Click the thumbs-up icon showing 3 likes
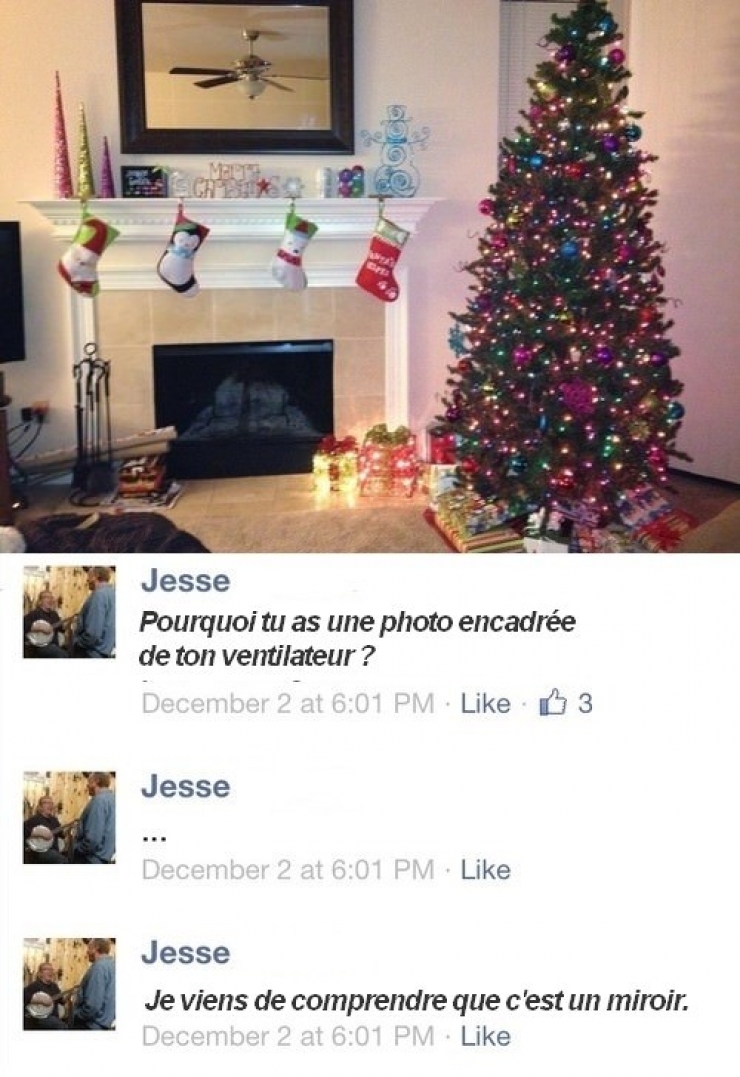The height and width of the screenshot is (1077, 740). [553, 703]
